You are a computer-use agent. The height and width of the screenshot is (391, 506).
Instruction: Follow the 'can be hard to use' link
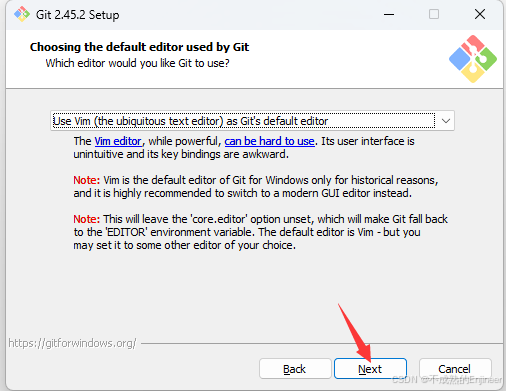269,141
